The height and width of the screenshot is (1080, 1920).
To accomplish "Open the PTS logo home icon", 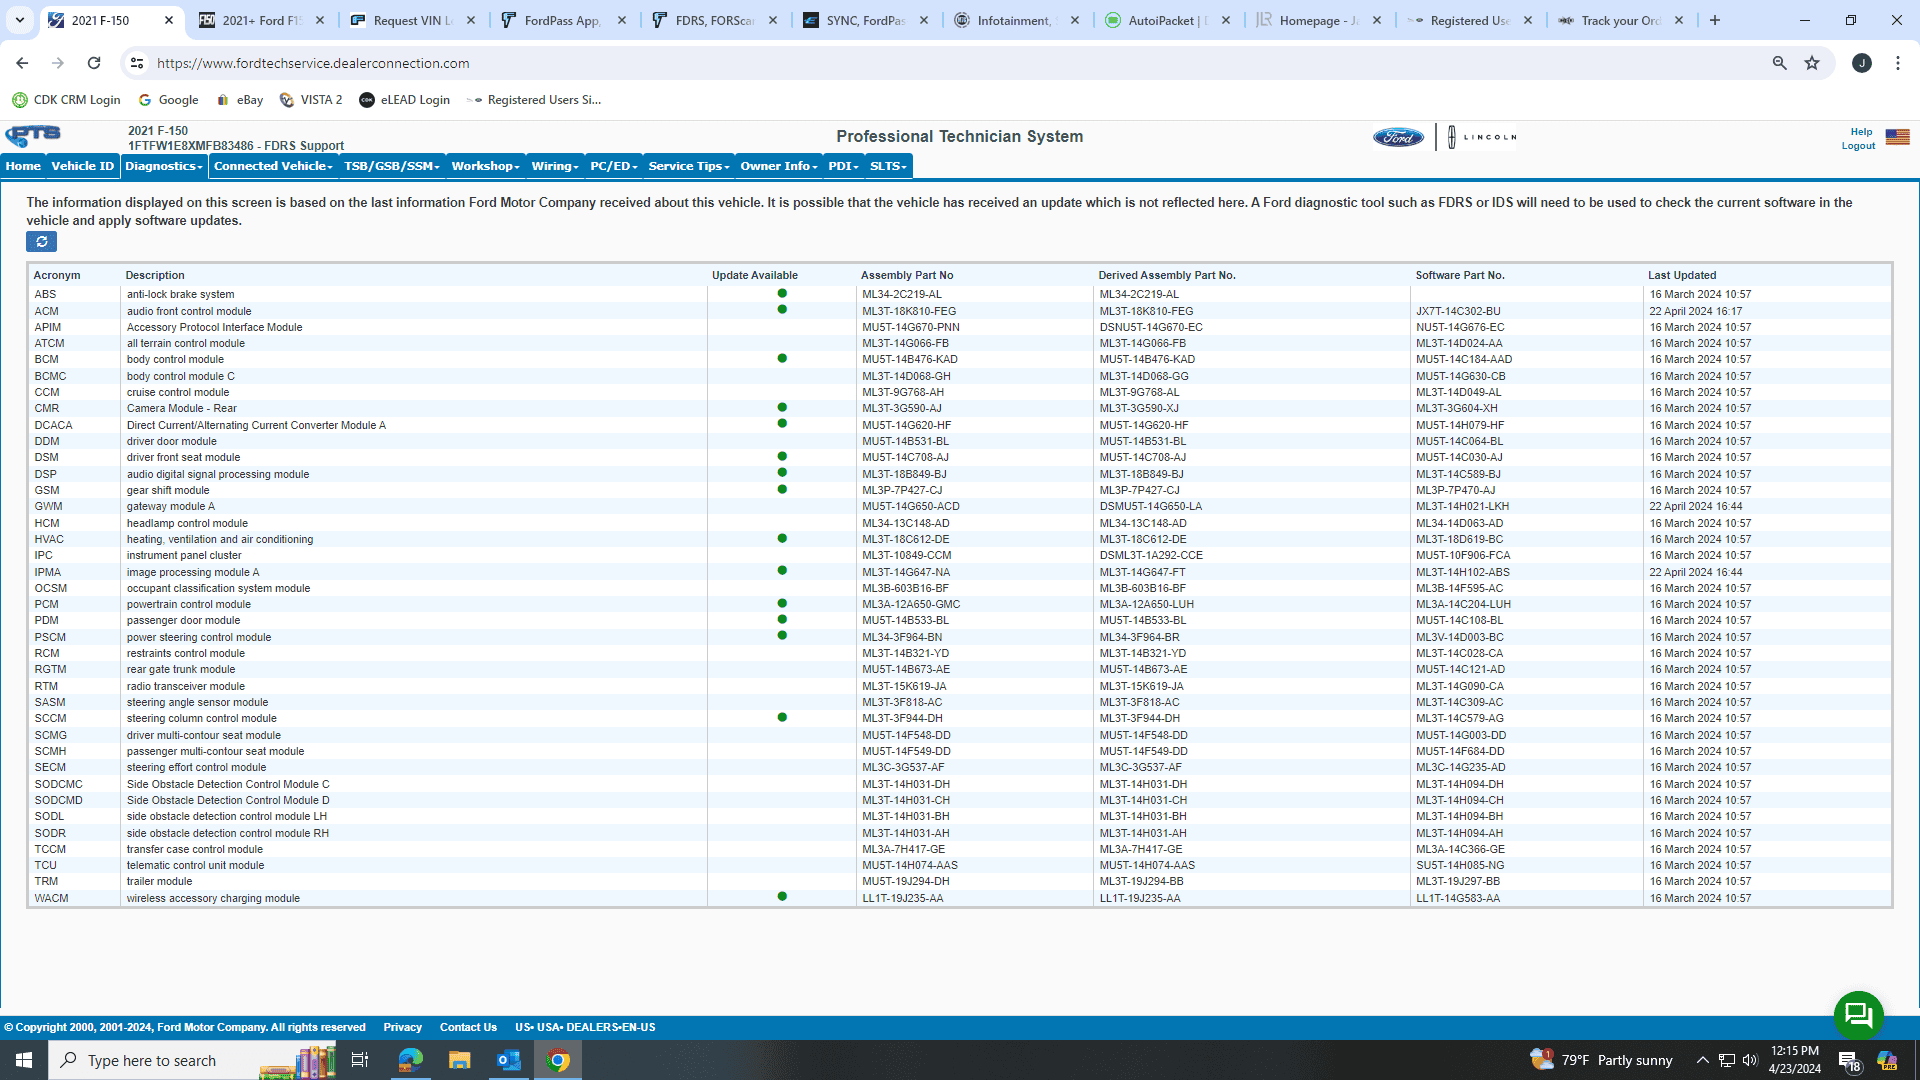I will (x=33, y=135).
